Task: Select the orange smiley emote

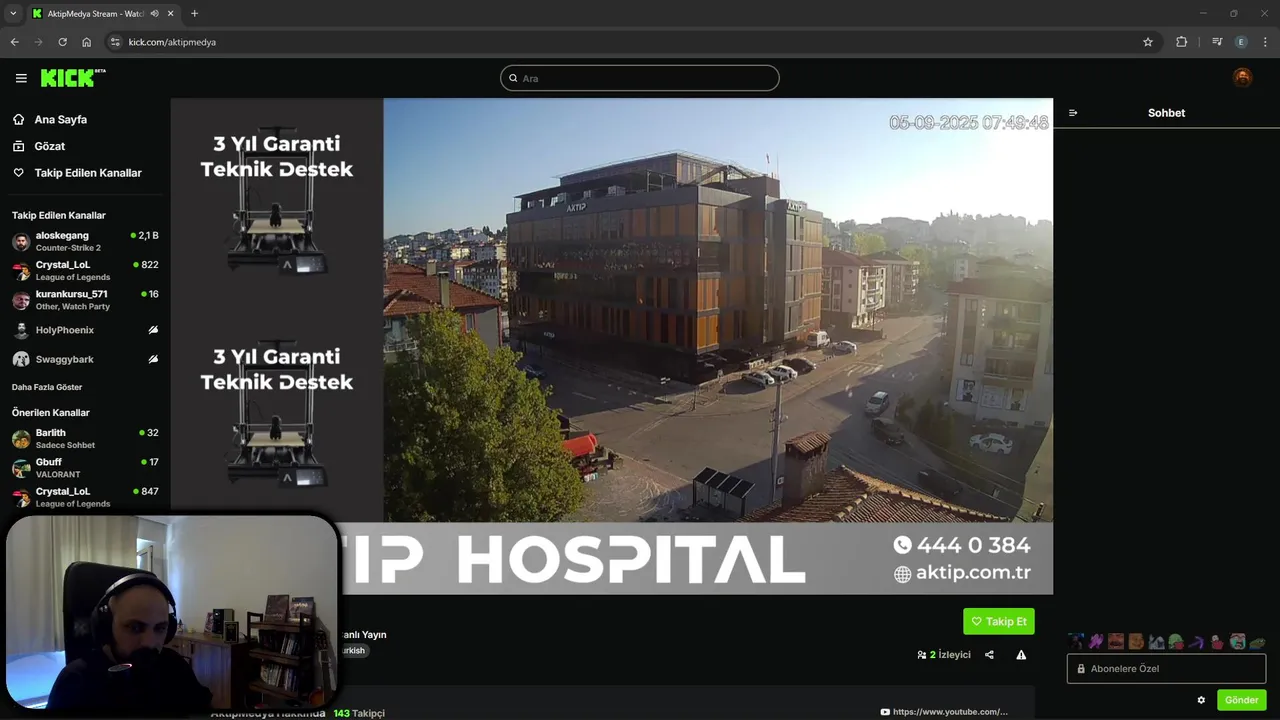Action: pos(1136,641)
